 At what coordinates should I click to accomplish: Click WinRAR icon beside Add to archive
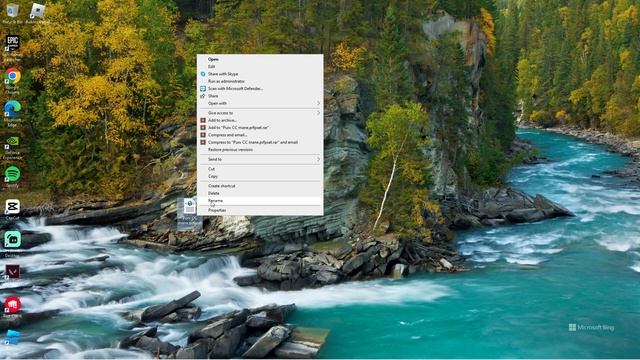[202, 120]
